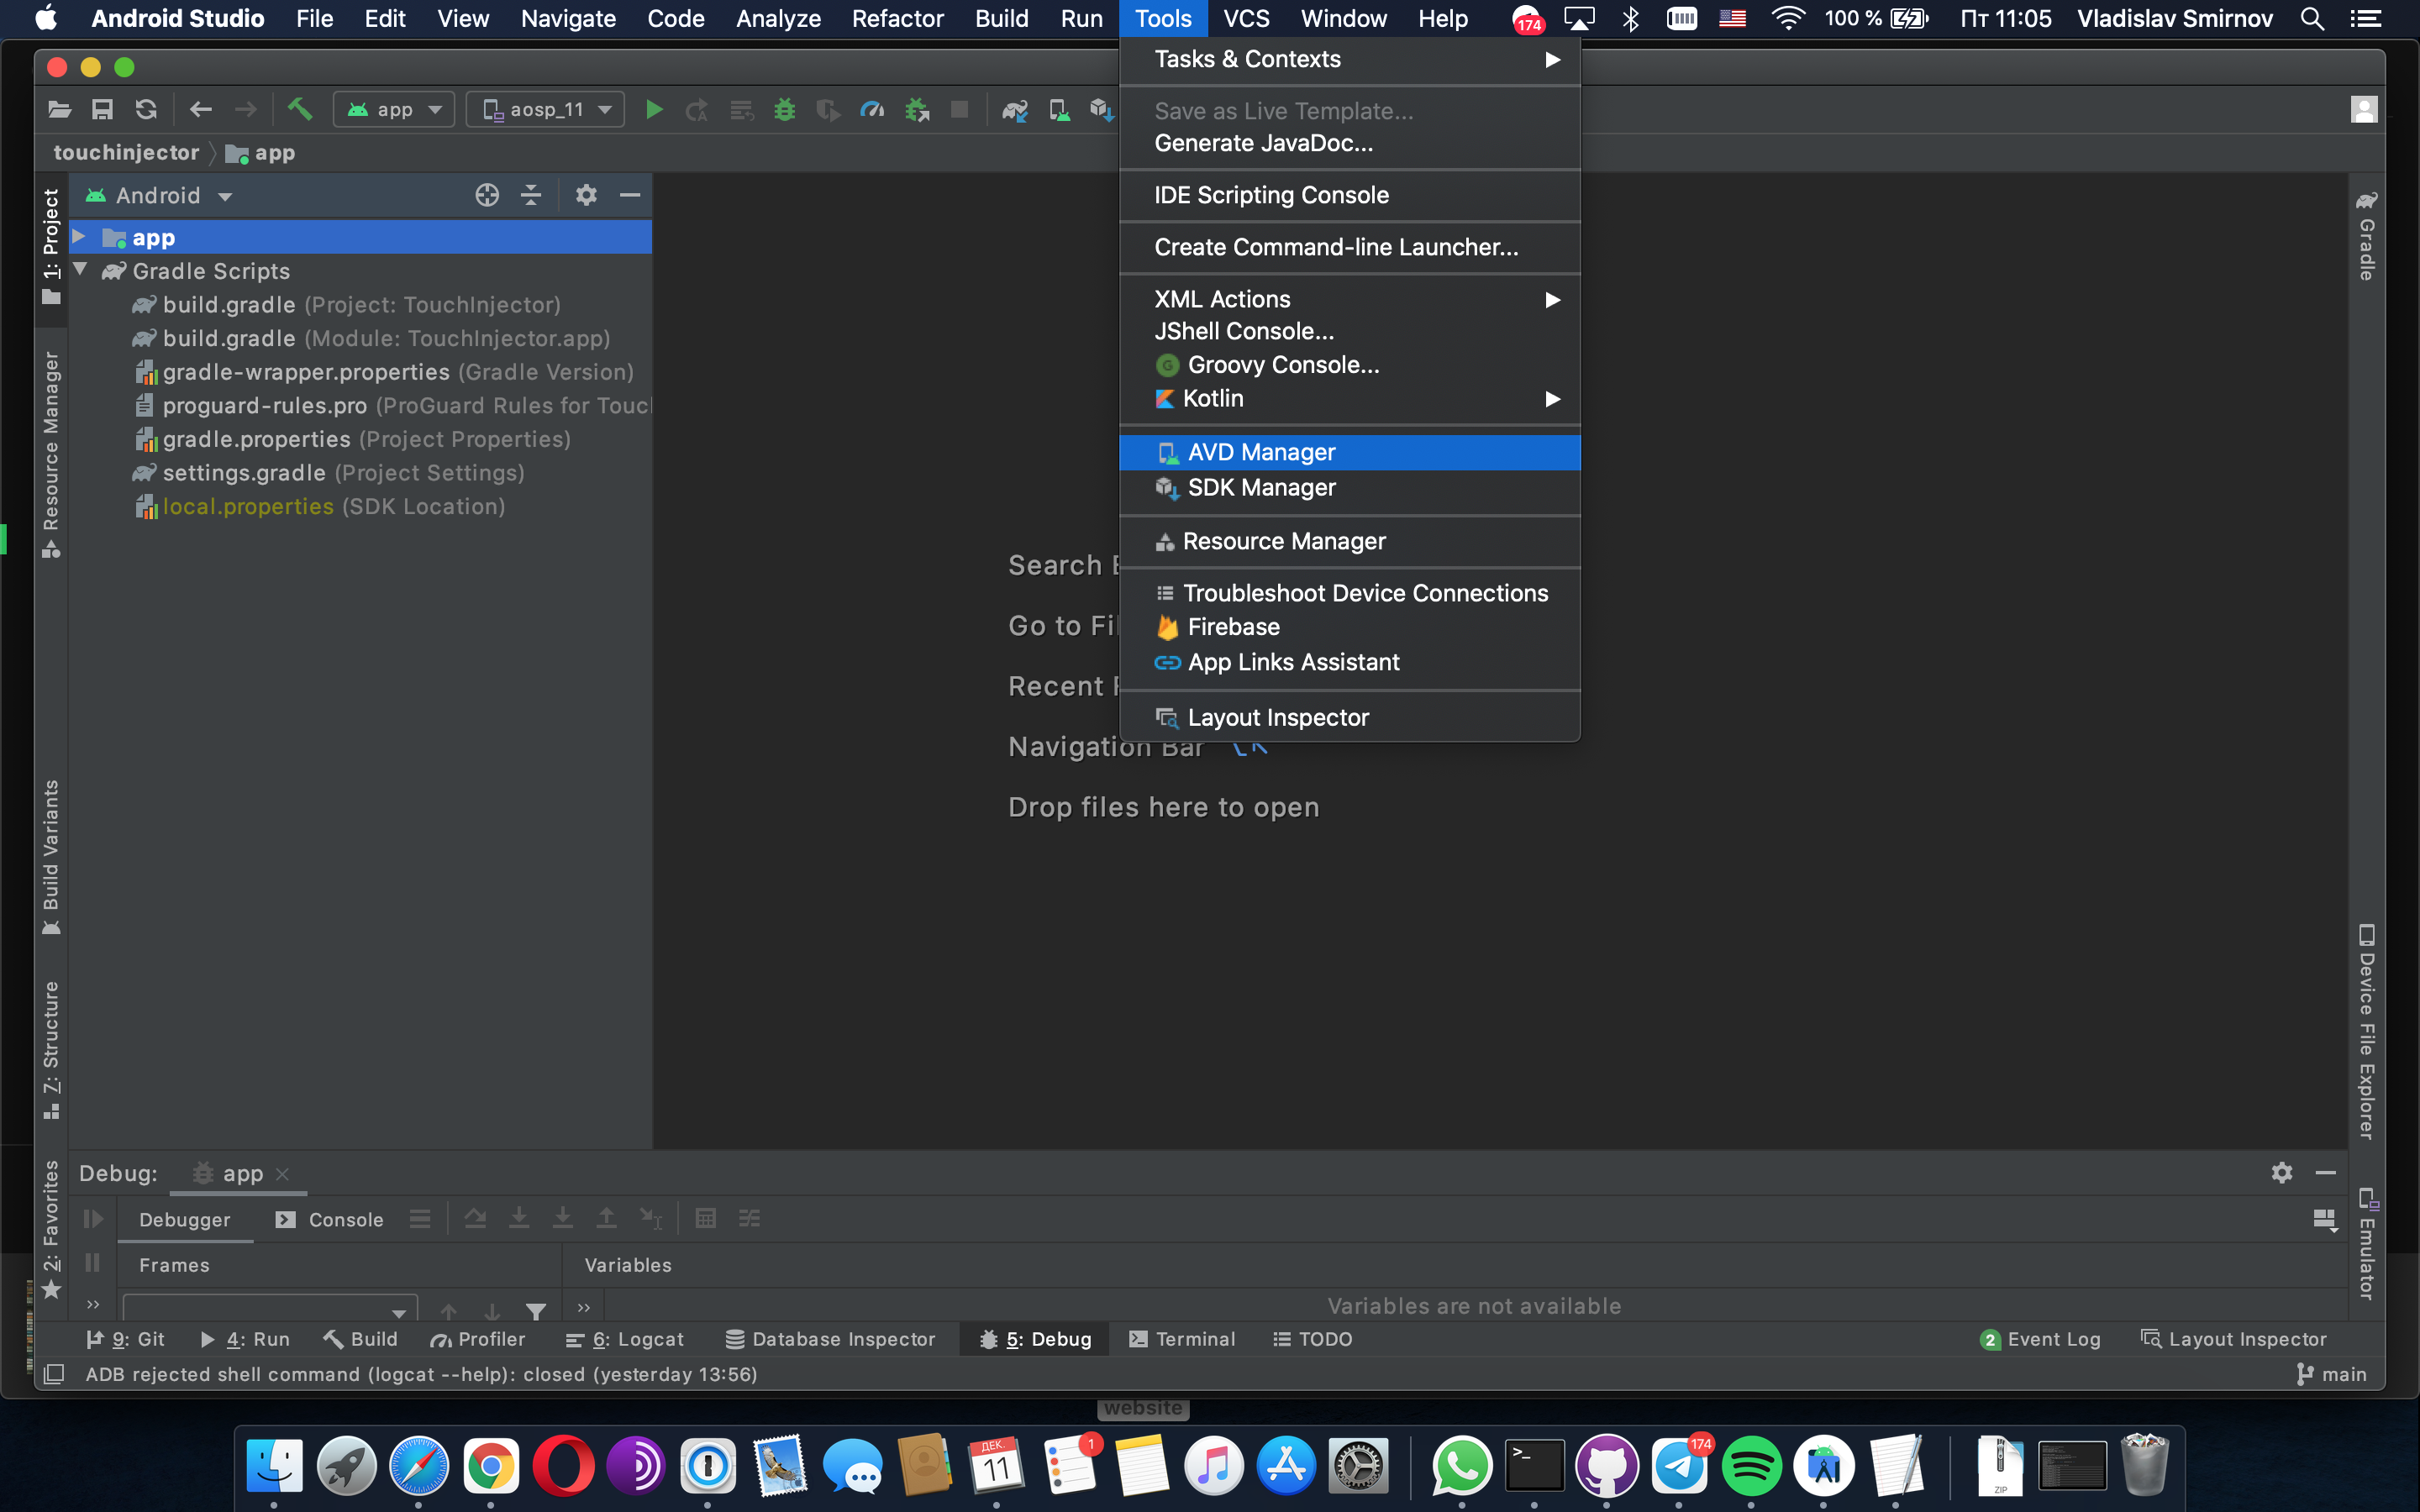Click the Restore Layout icon in Debug panel
This screenshot has width=2420, height=1512.
click(x=2324, y=1219)
